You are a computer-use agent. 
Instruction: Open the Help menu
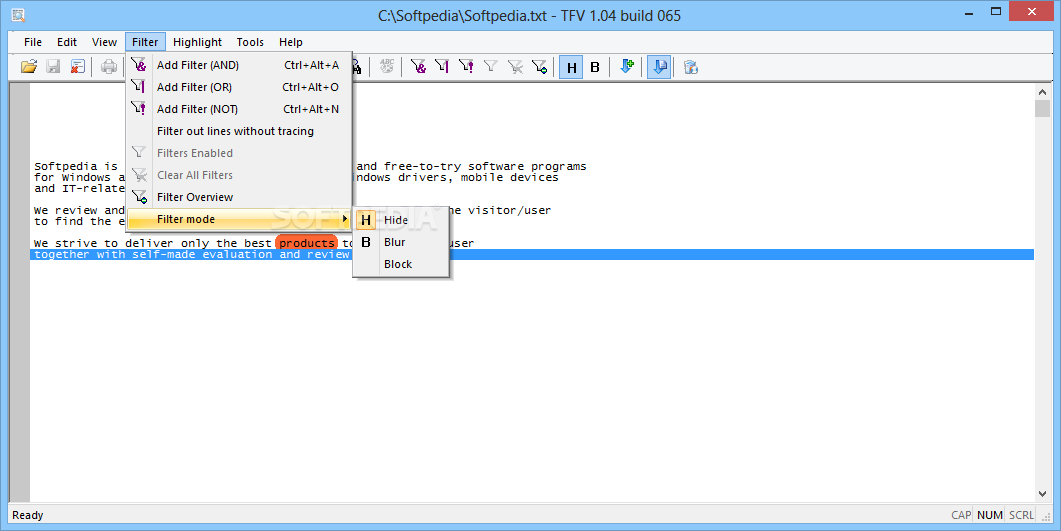[291, 42]
